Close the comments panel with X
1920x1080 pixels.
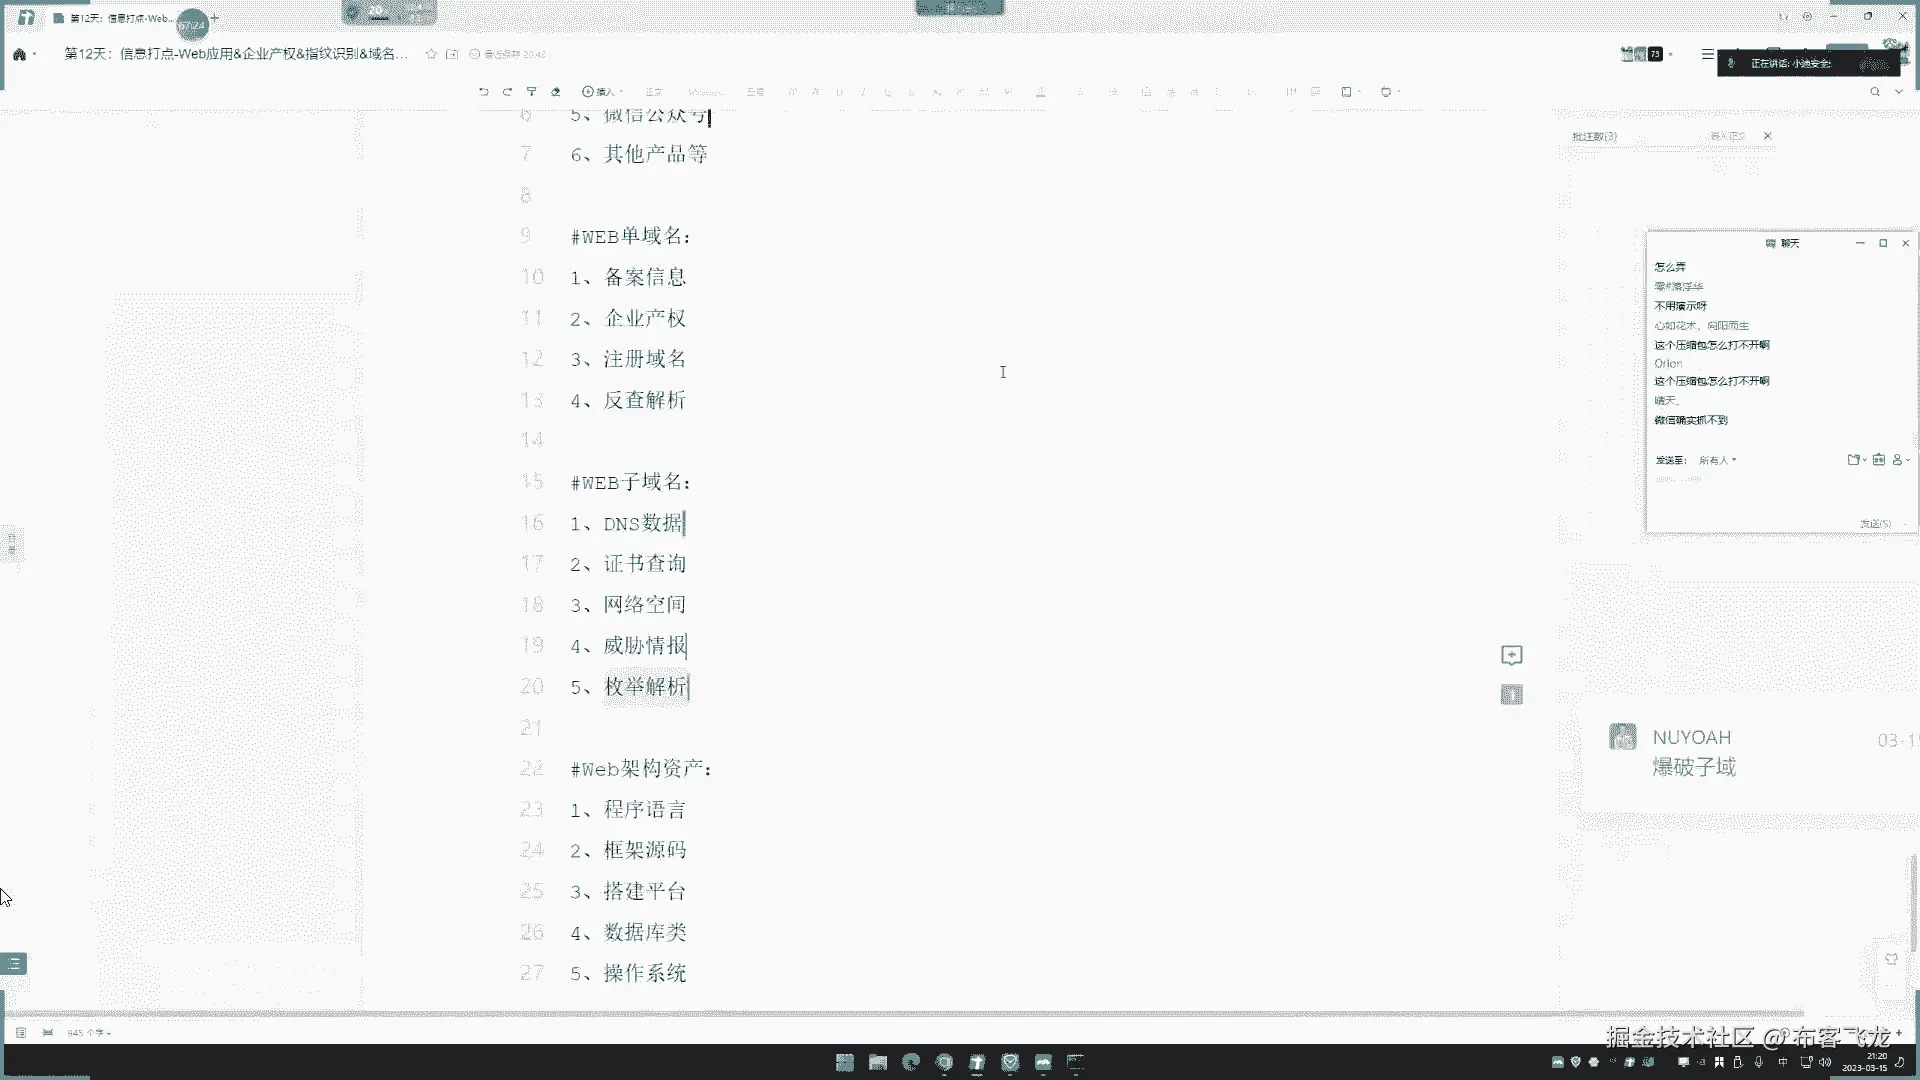[x=1767, y=136]
